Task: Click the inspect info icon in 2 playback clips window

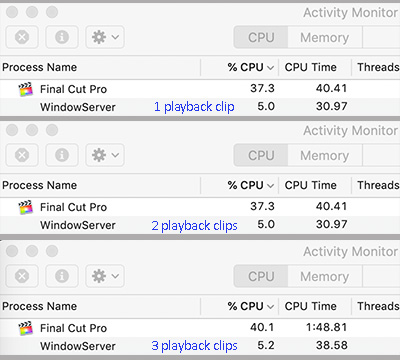Action: [62, 155]
